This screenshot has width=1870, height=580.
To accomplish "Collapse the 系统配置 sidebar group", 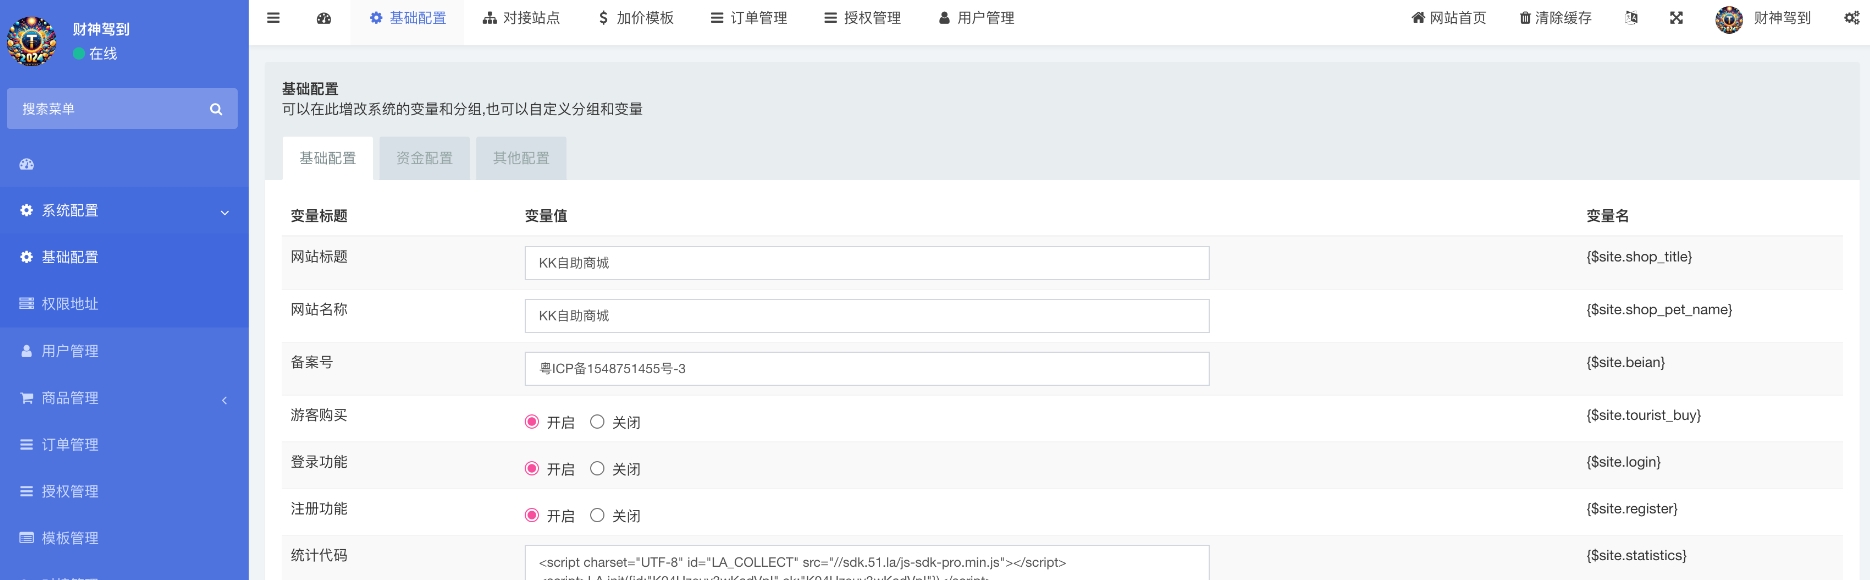I will [x=124, y=210].
